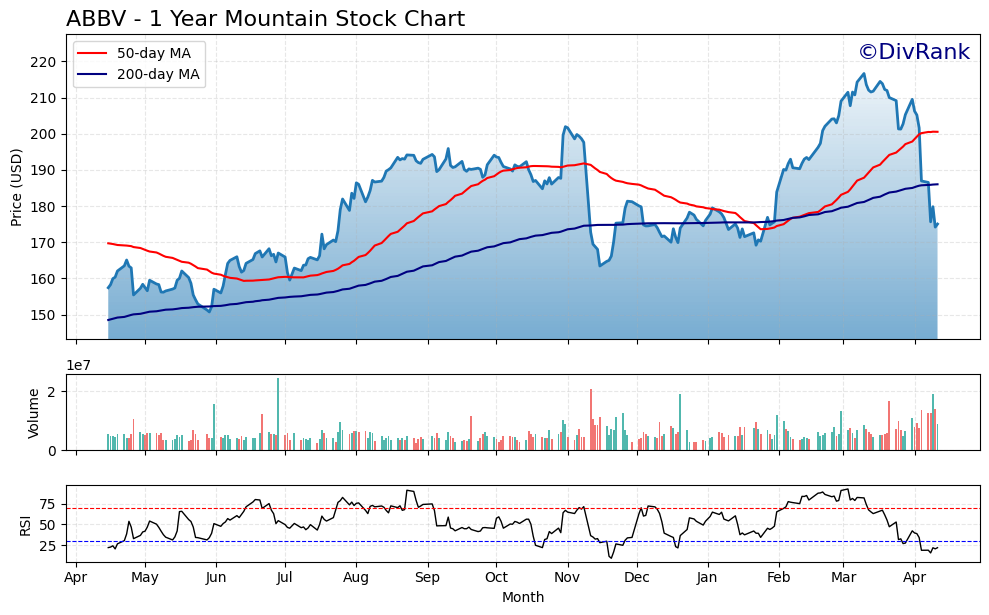Click the "May" month label
The width and height of the screenshot is (989, 615).
pos(145,578)
